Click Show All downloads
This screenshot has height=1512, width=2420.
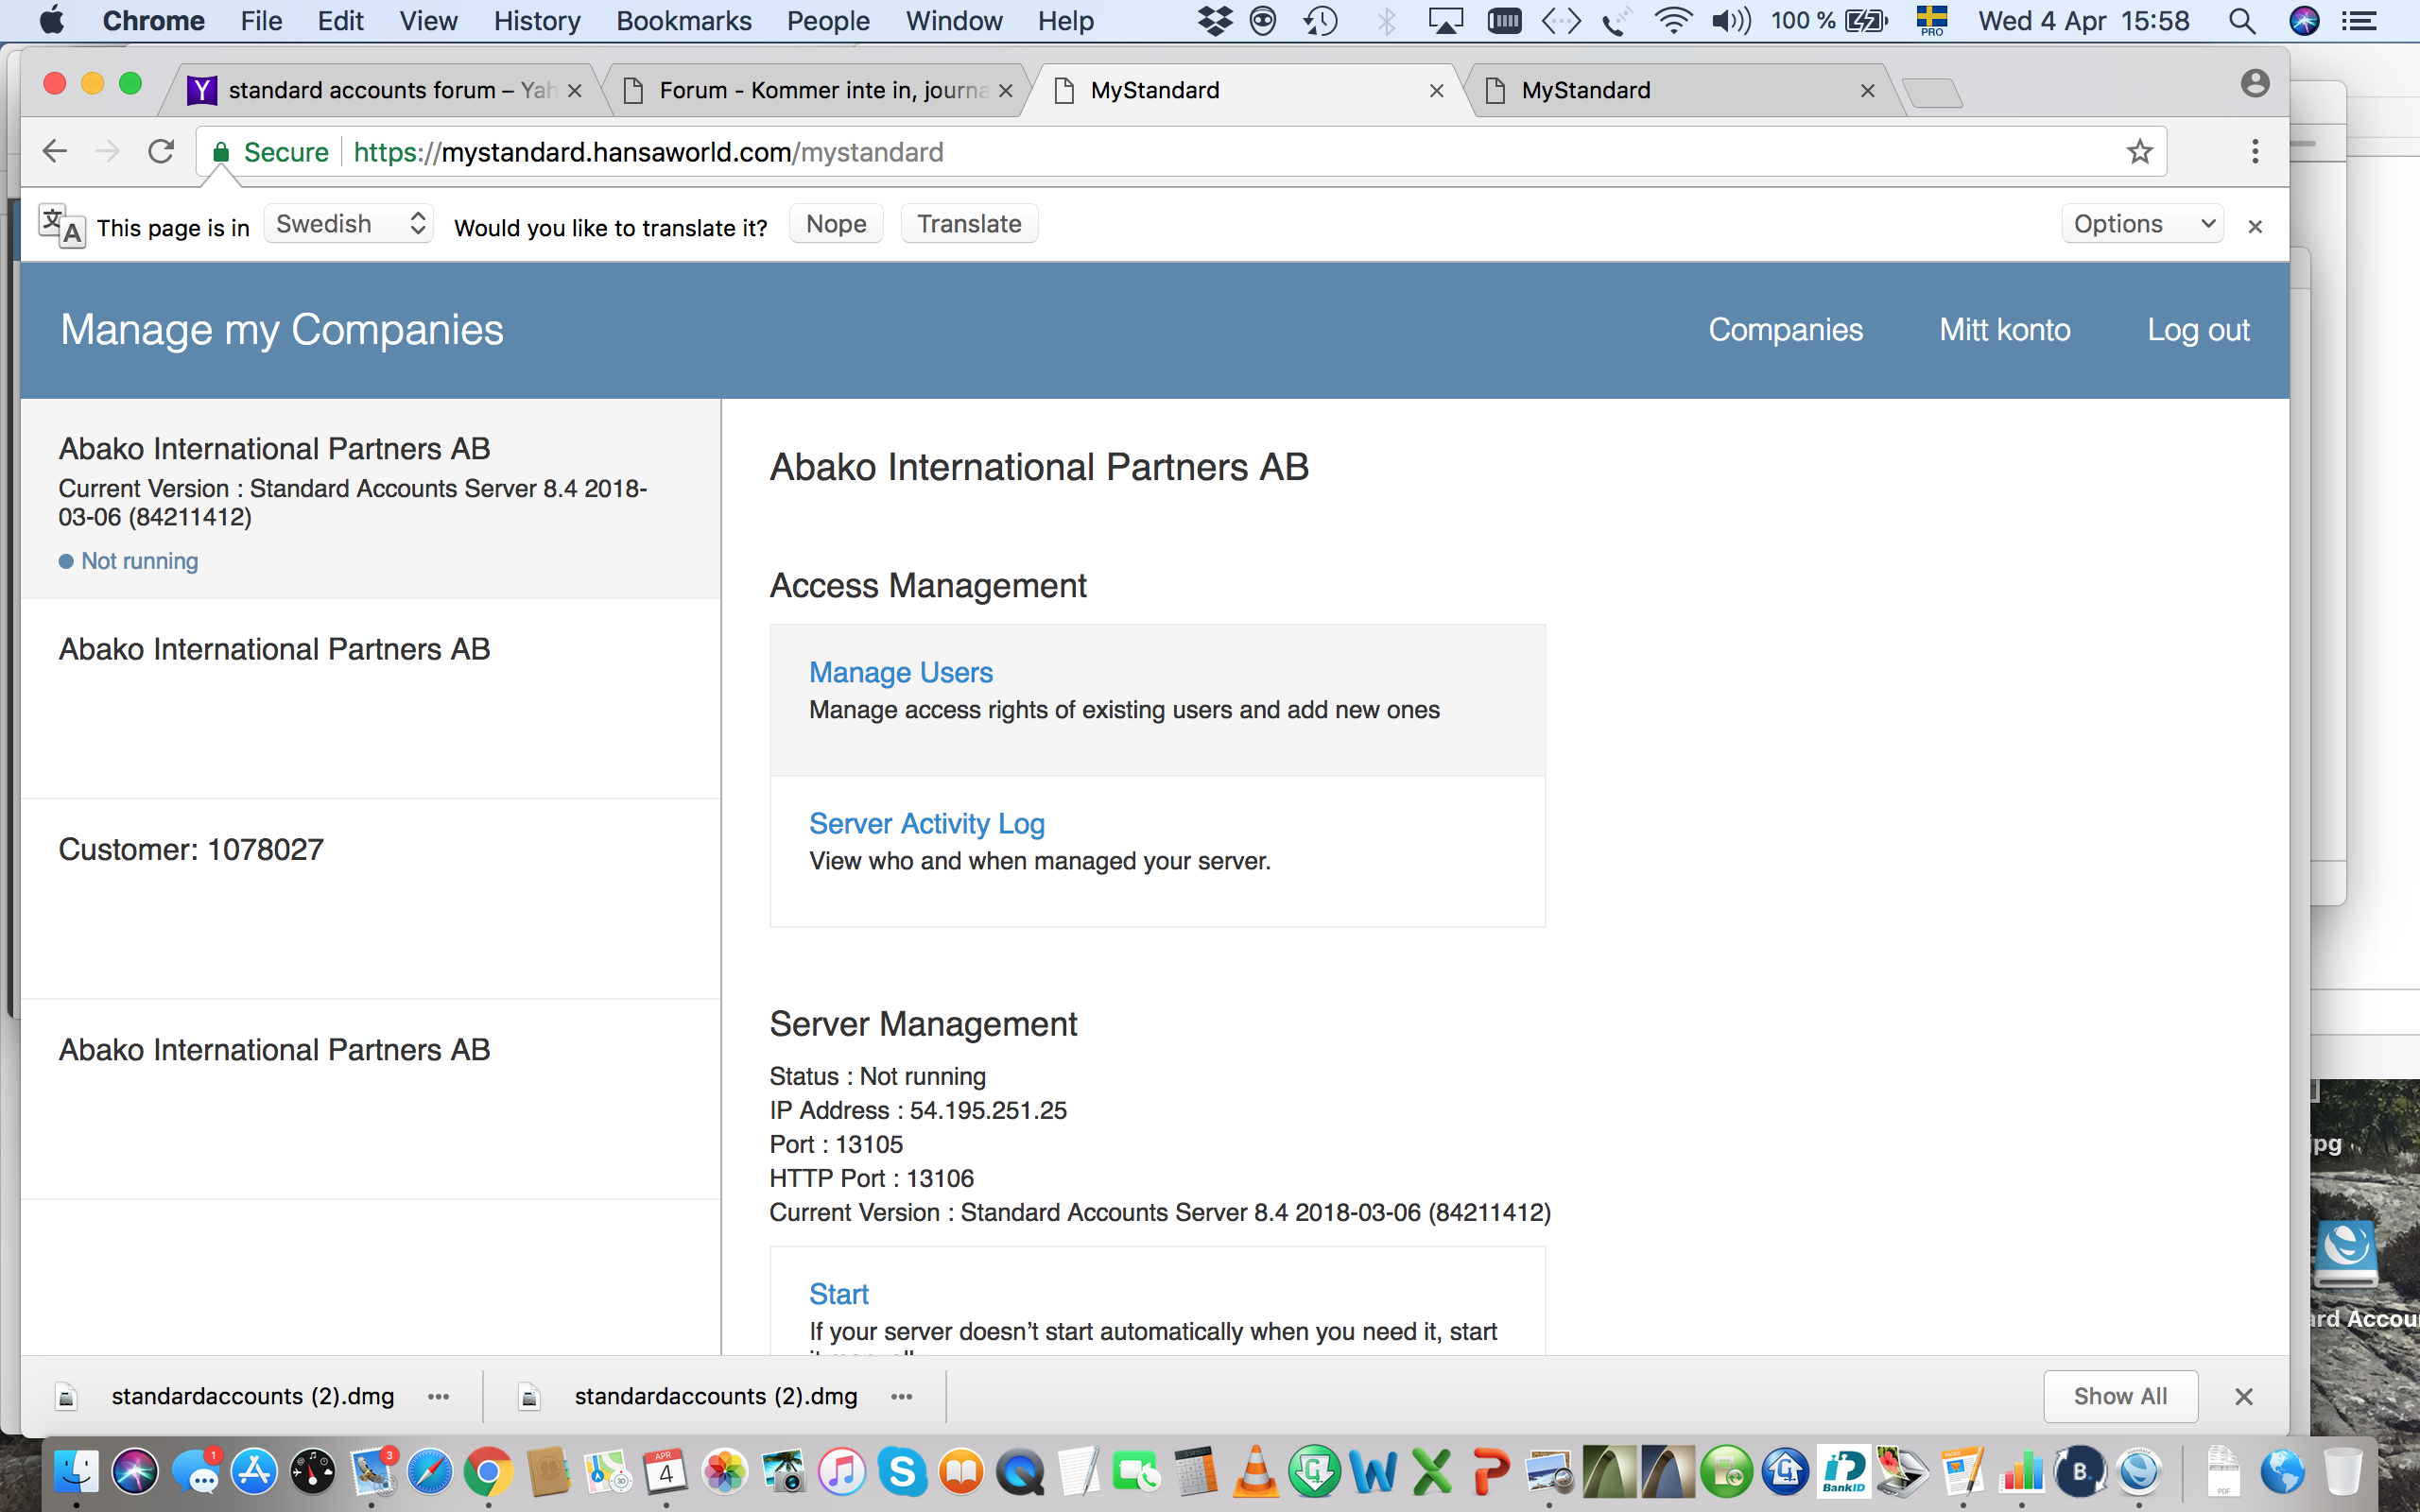pos(2120,1396)
